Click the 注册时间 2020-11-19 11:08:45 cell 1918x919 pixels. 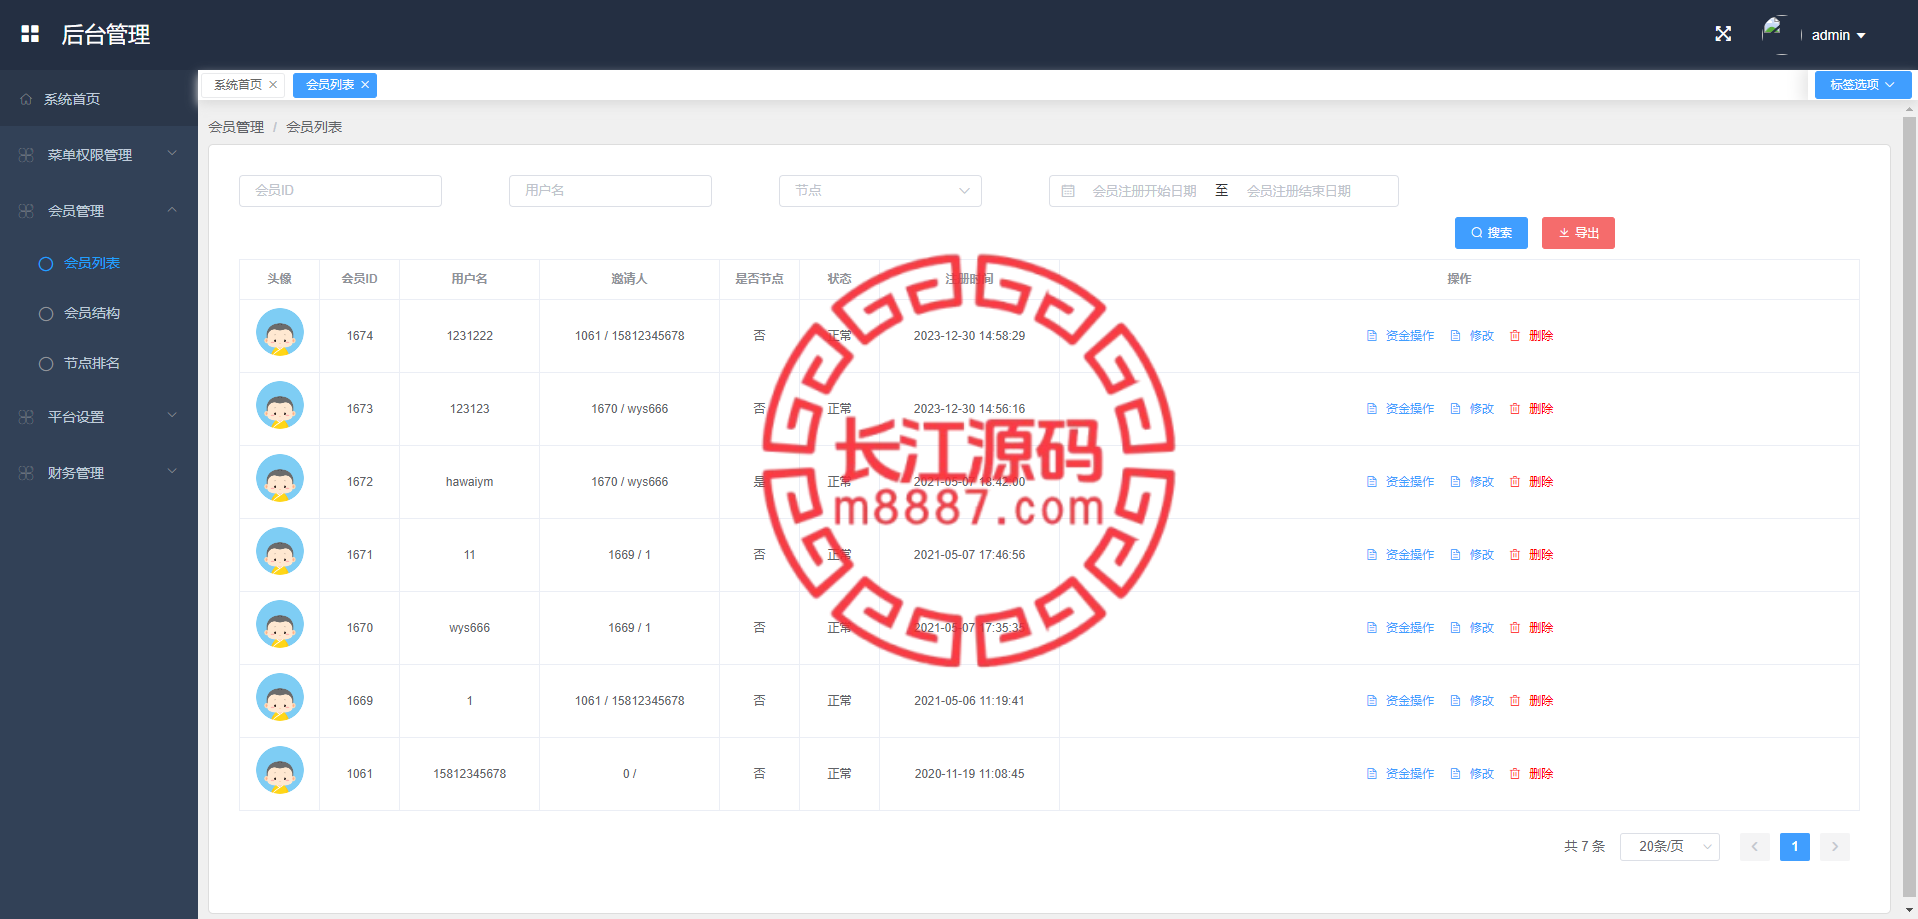969,774
